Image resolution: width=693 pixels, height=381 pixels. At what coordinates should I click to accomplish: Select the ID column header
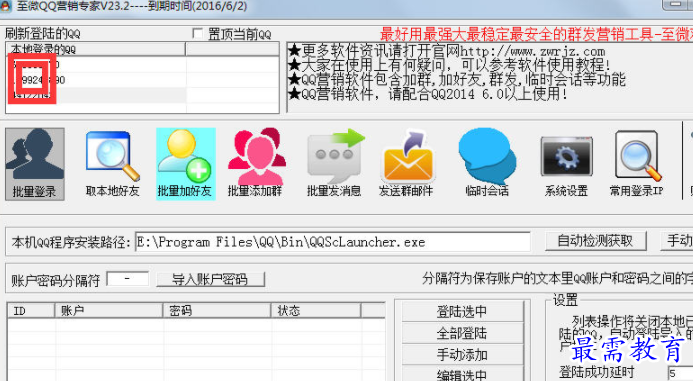(x=31, y=311)
